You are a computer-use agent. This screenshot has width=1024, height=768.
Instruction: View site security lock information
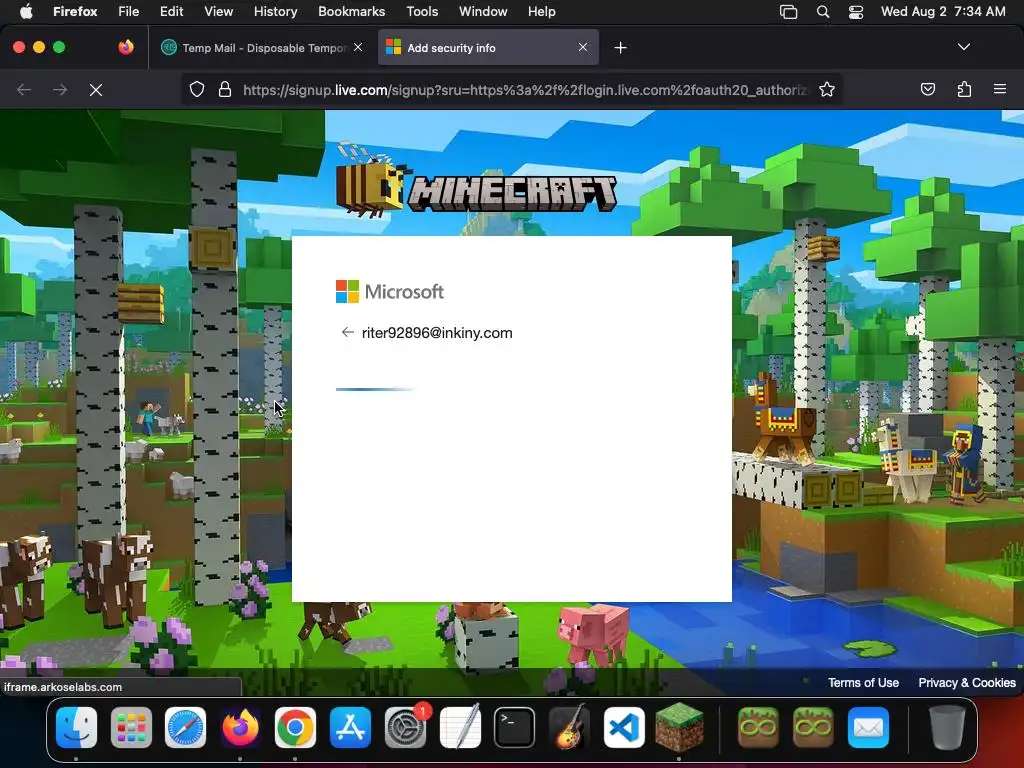tap(225, 89)
